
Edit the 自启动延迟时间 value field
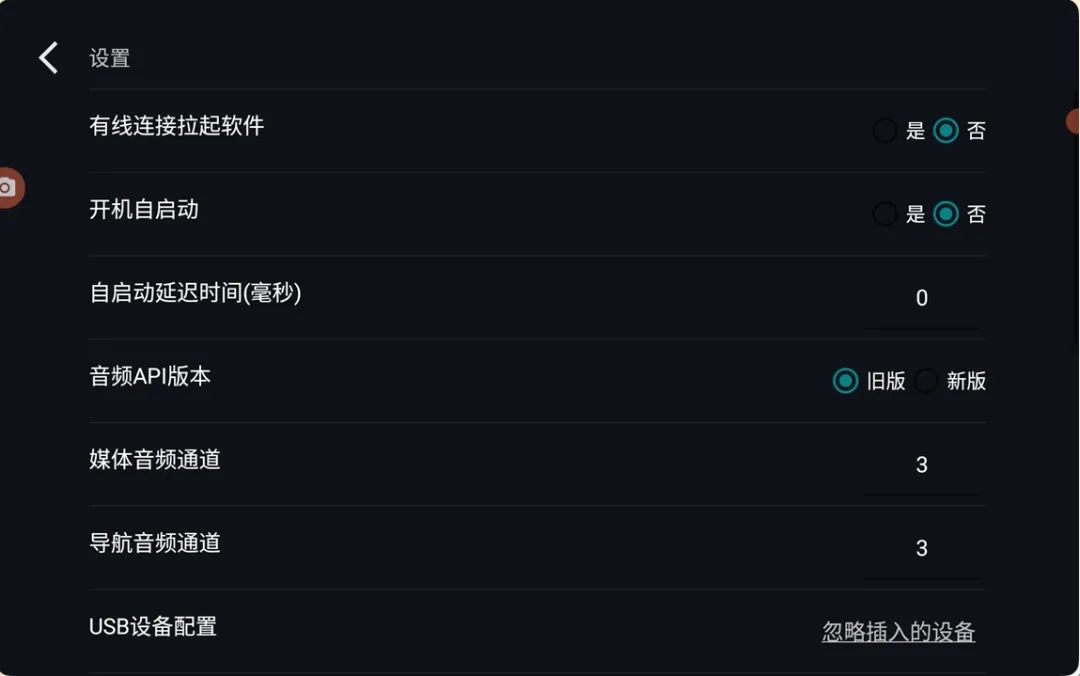[922, 299]
